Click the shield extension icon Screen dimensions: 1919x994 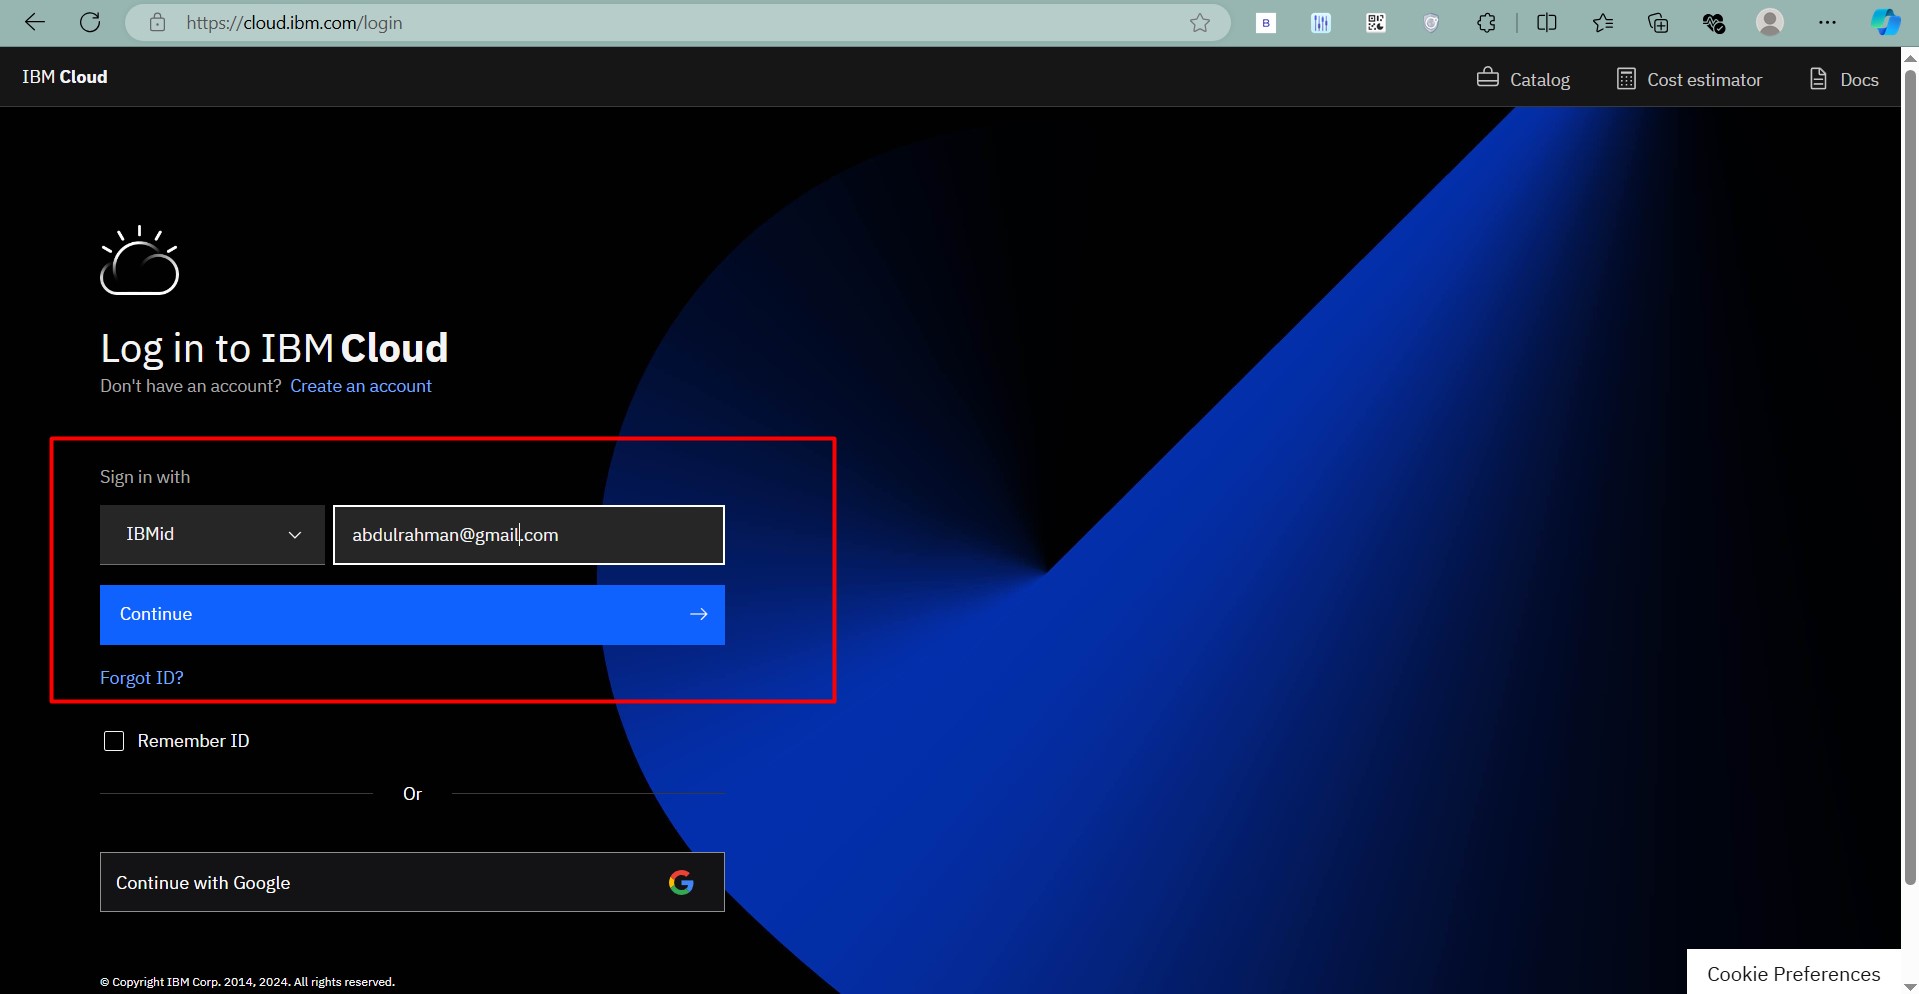click(x=1431, y=23)
